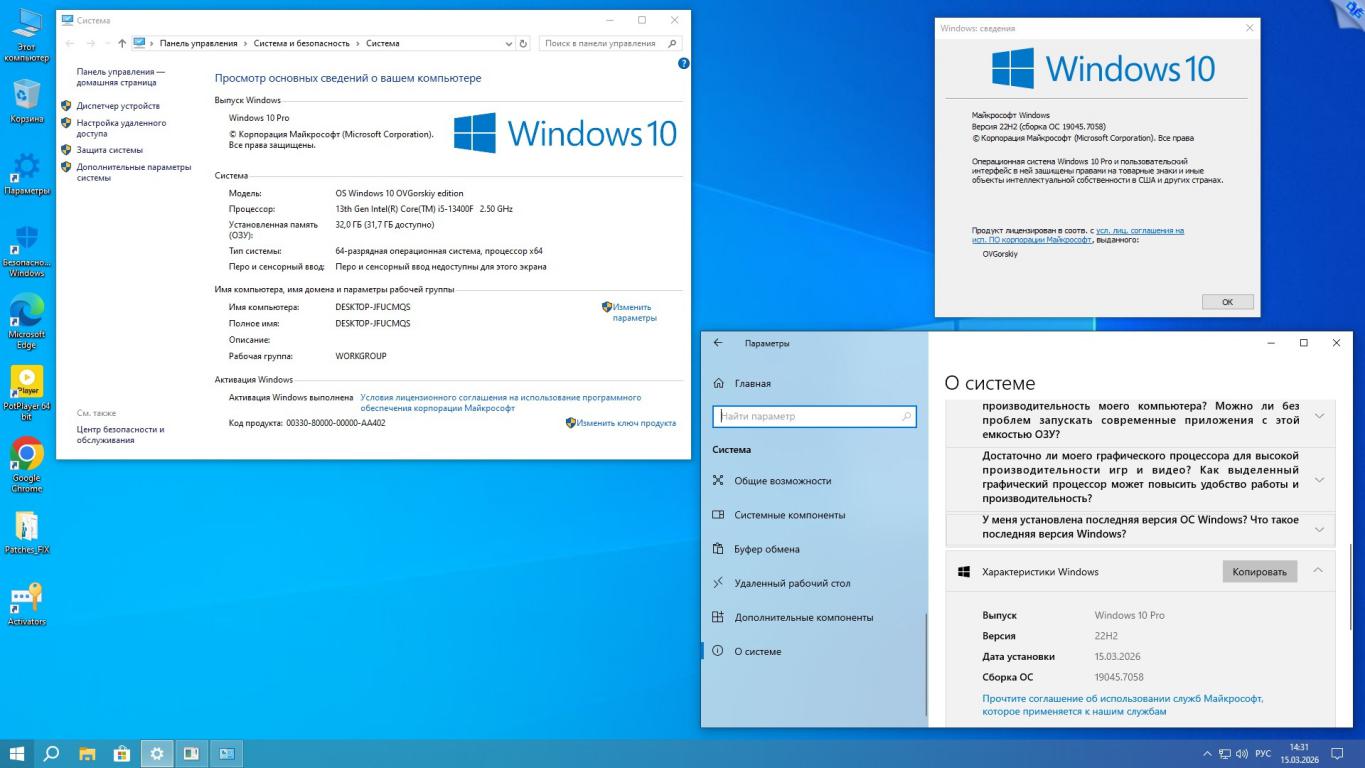The height and width of the screenshot is (768, 1365).
Task: Click the blue help question mark icon
Action: point(684,63)
